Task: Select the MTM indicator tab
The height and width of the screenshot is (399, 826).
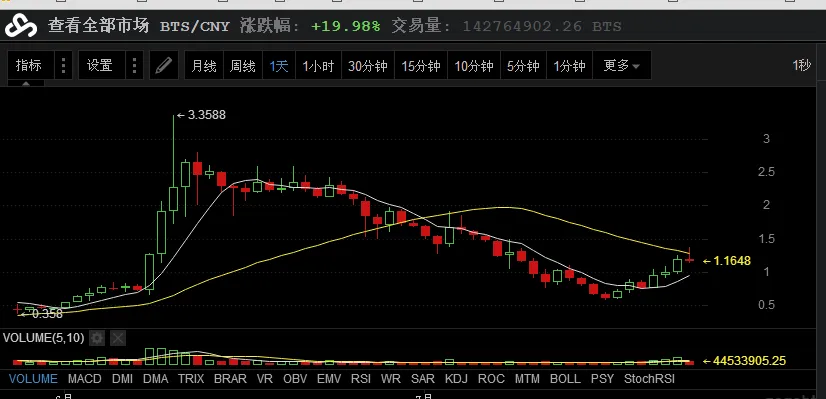Action: click(x=527, y=378)
